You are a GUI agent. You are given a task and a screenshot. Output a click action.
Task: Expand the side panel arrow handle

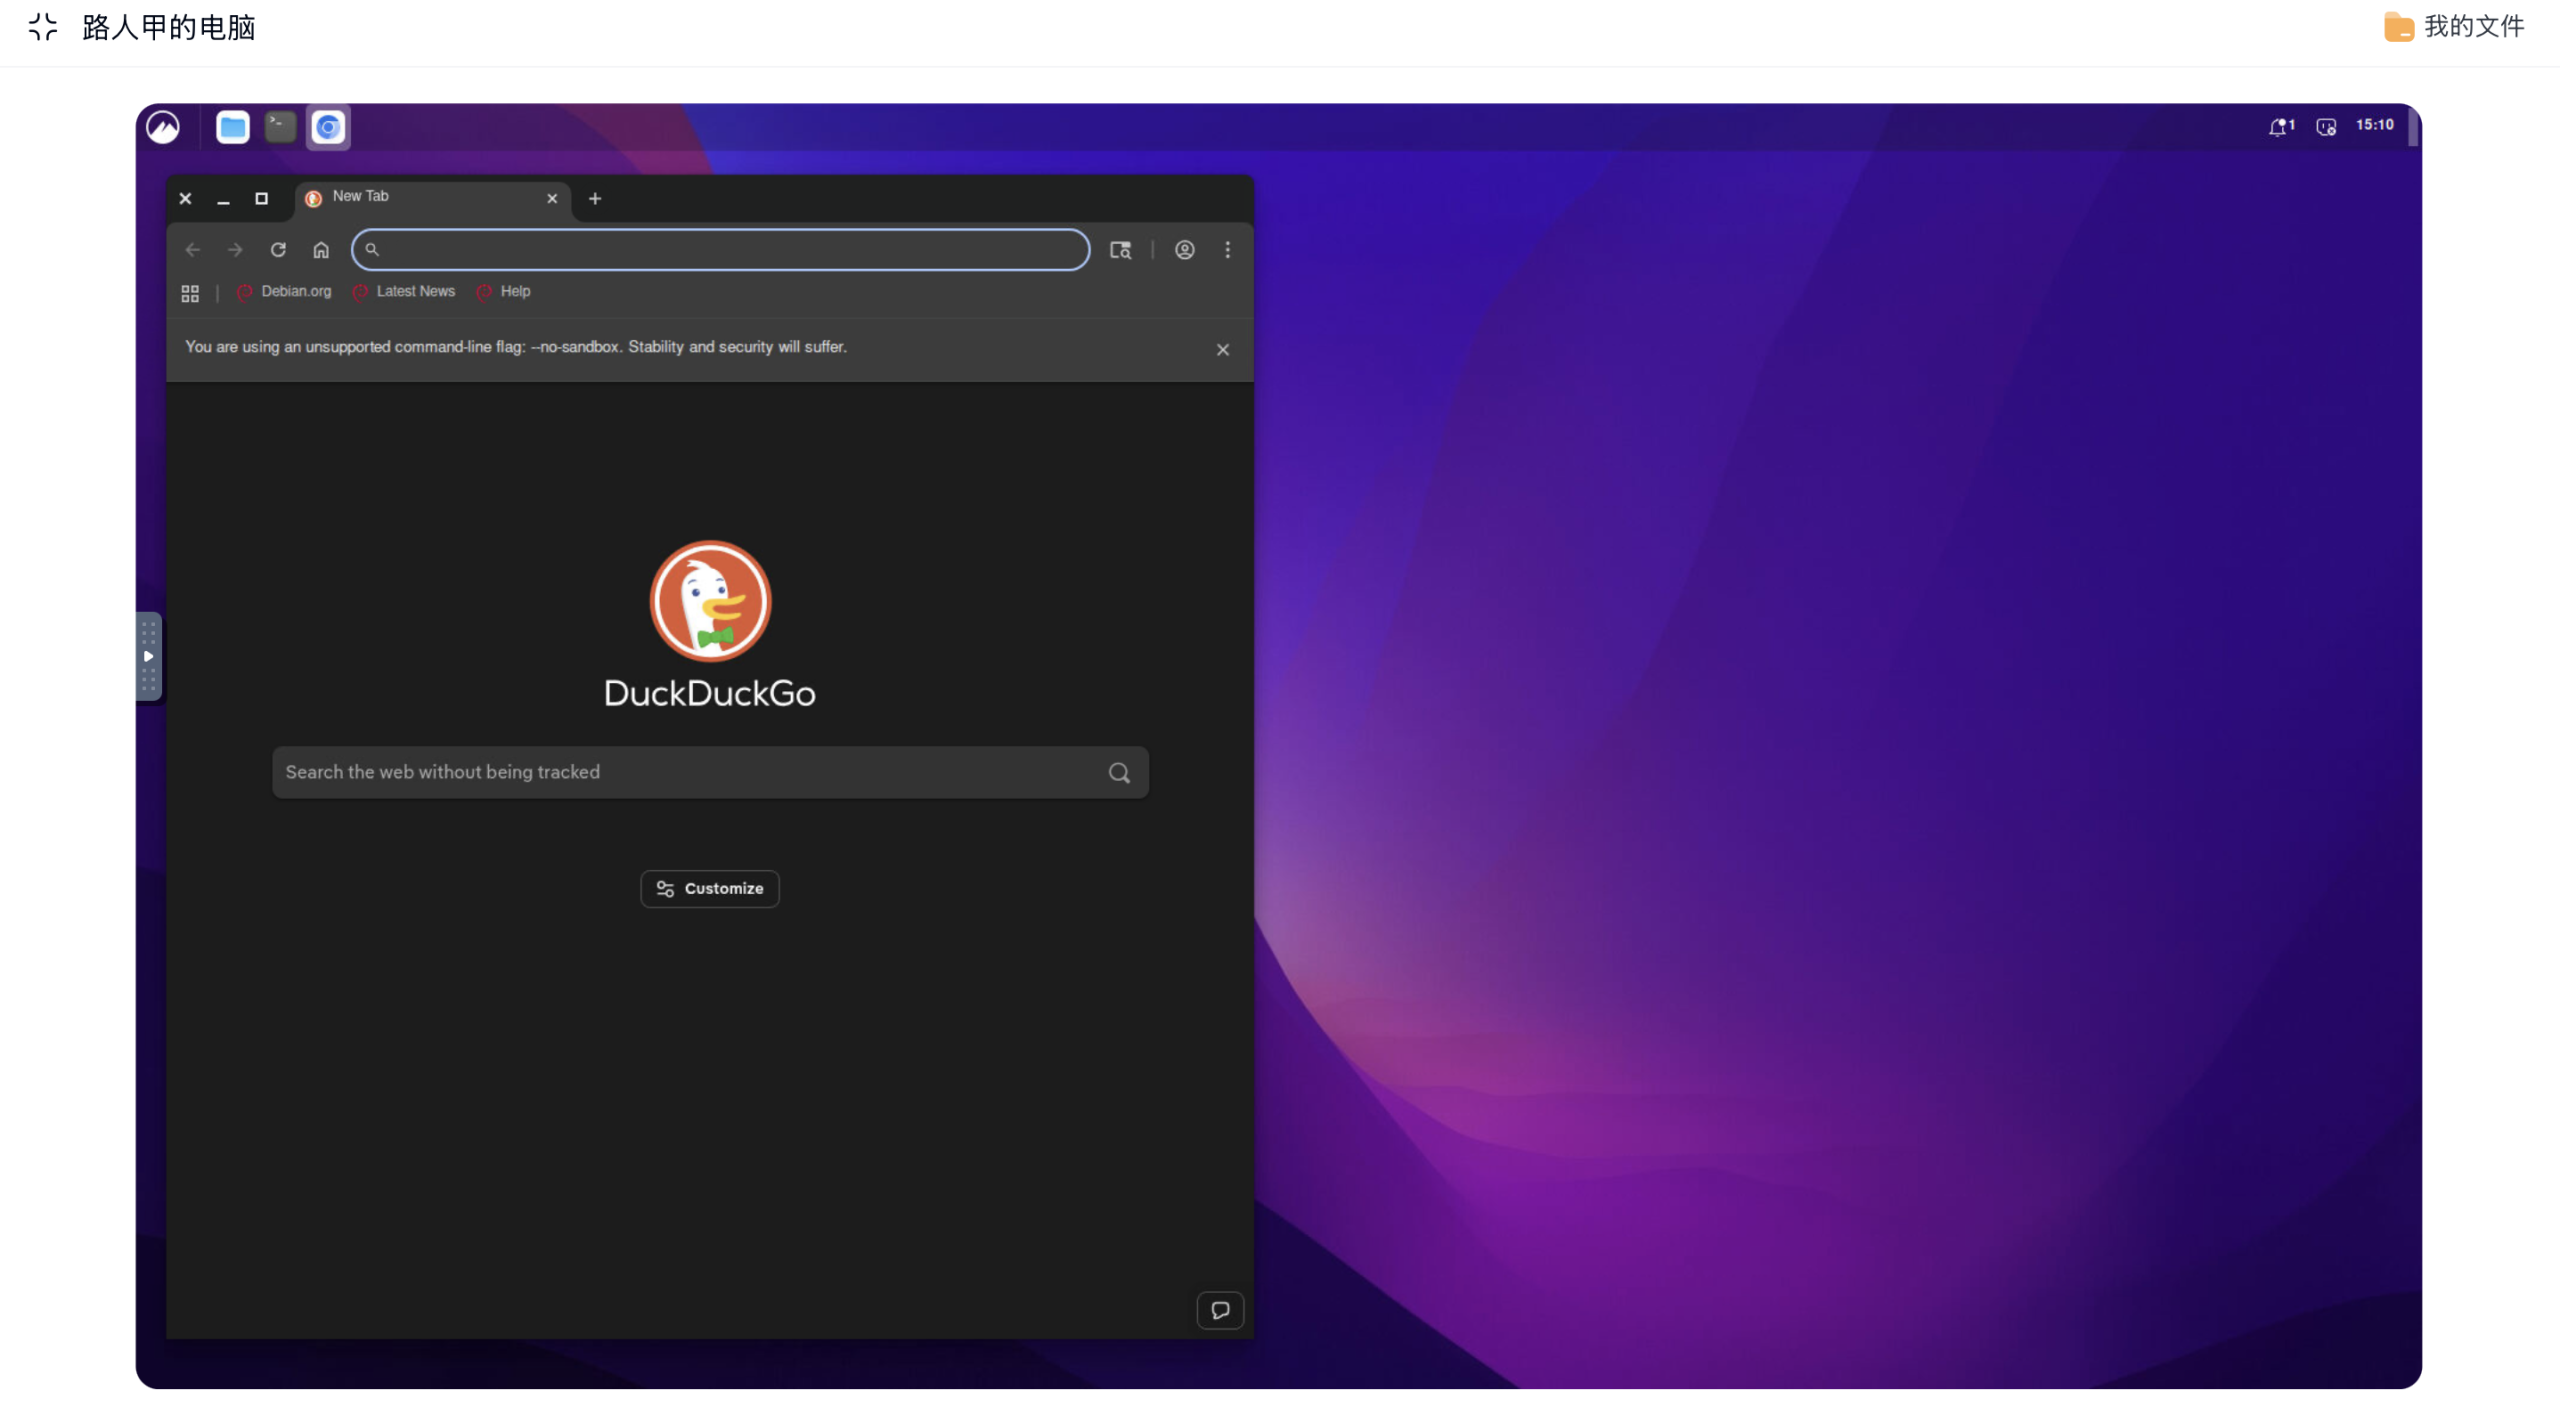148,656
